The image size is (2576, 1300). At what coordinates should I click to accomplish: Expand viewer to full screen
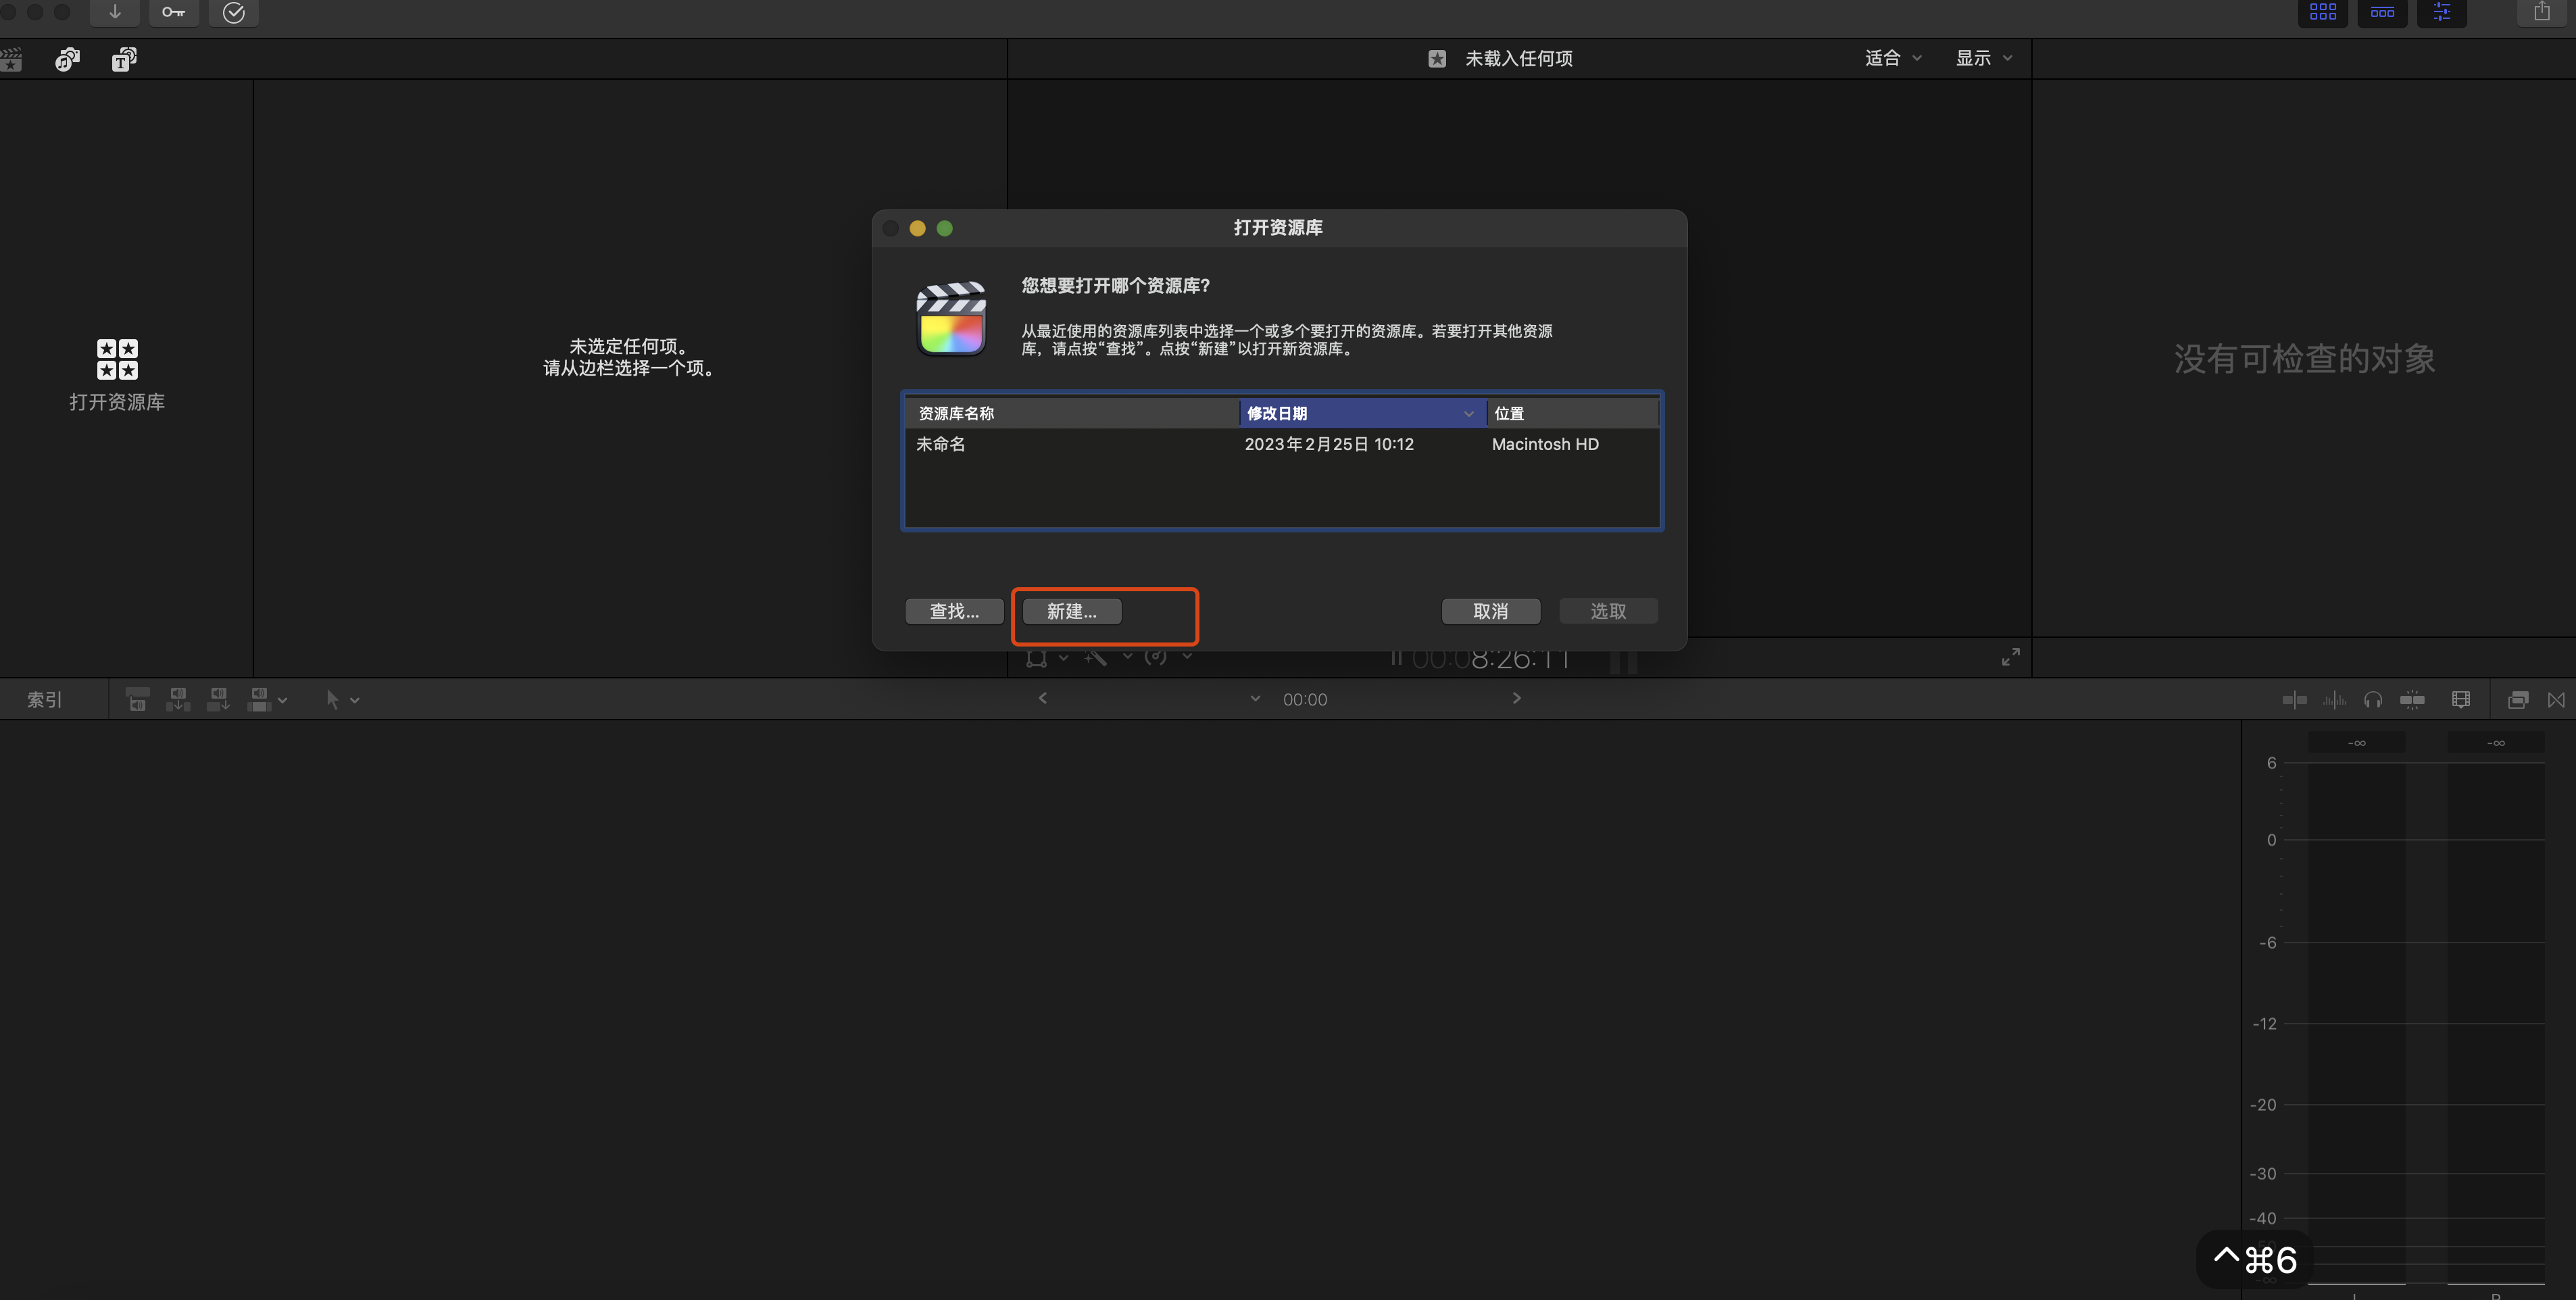pyautogui.click(x=2010, y=657)
